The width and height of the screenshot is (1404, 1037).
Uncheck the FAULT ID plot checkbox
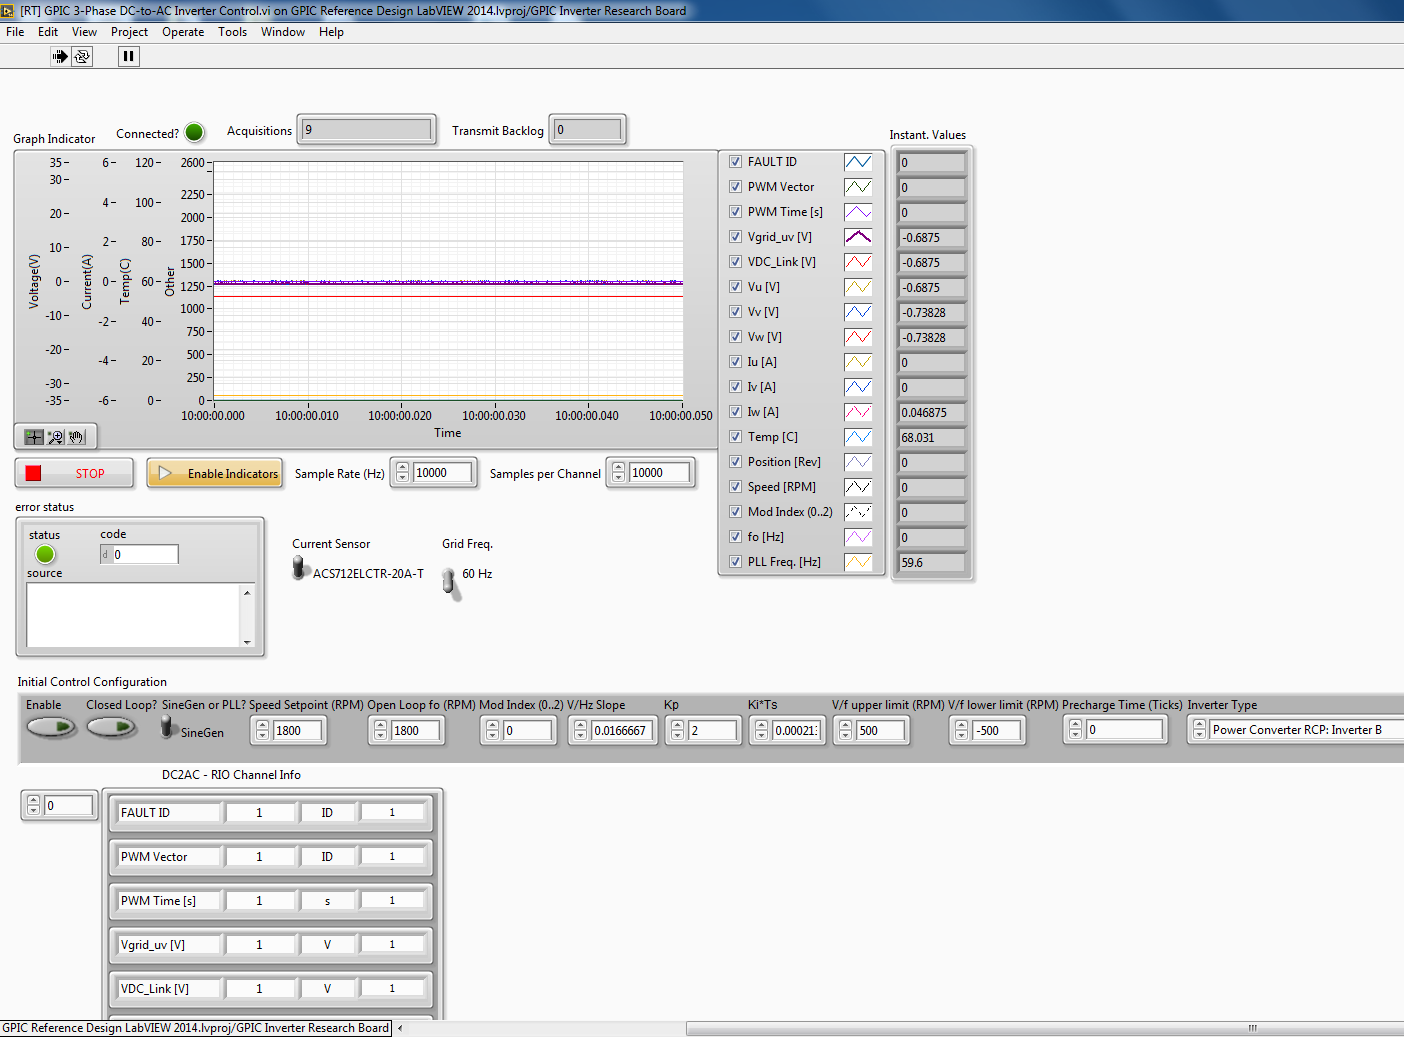[x=735, y=161]
